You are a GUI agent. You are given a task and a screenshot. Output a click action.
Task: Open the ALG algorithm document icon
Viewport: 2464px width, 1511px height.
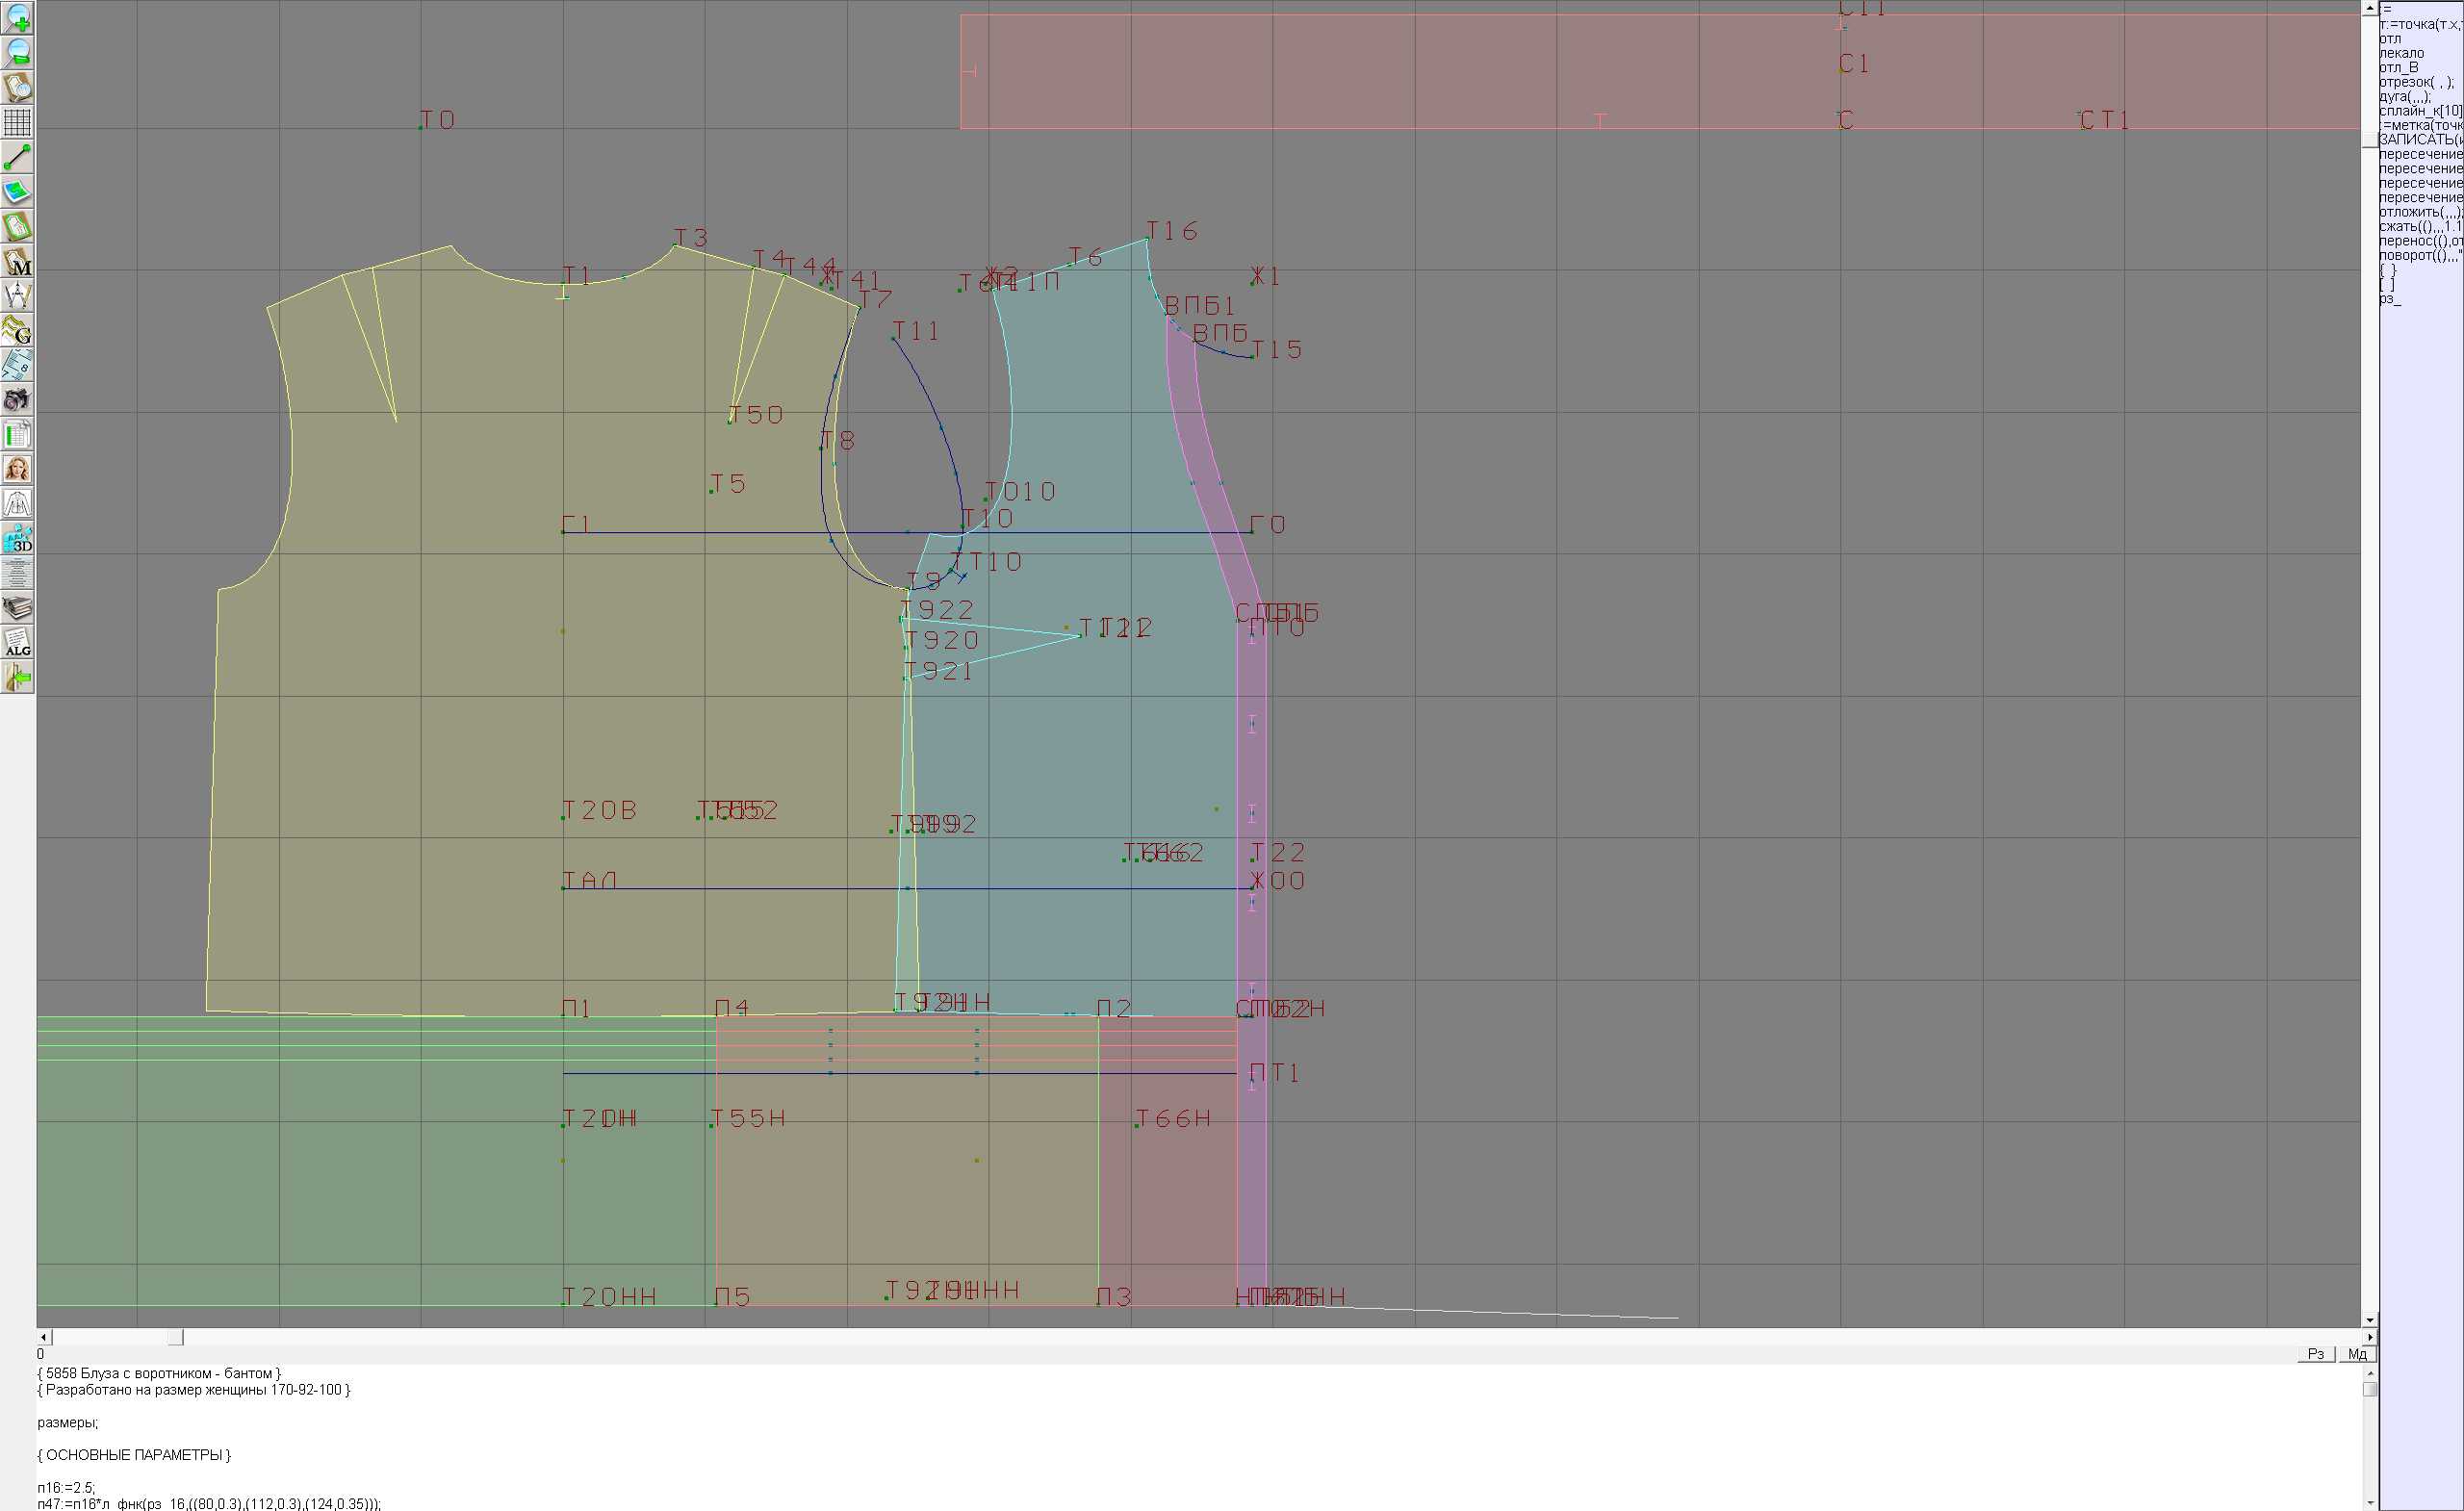point(17,643)
